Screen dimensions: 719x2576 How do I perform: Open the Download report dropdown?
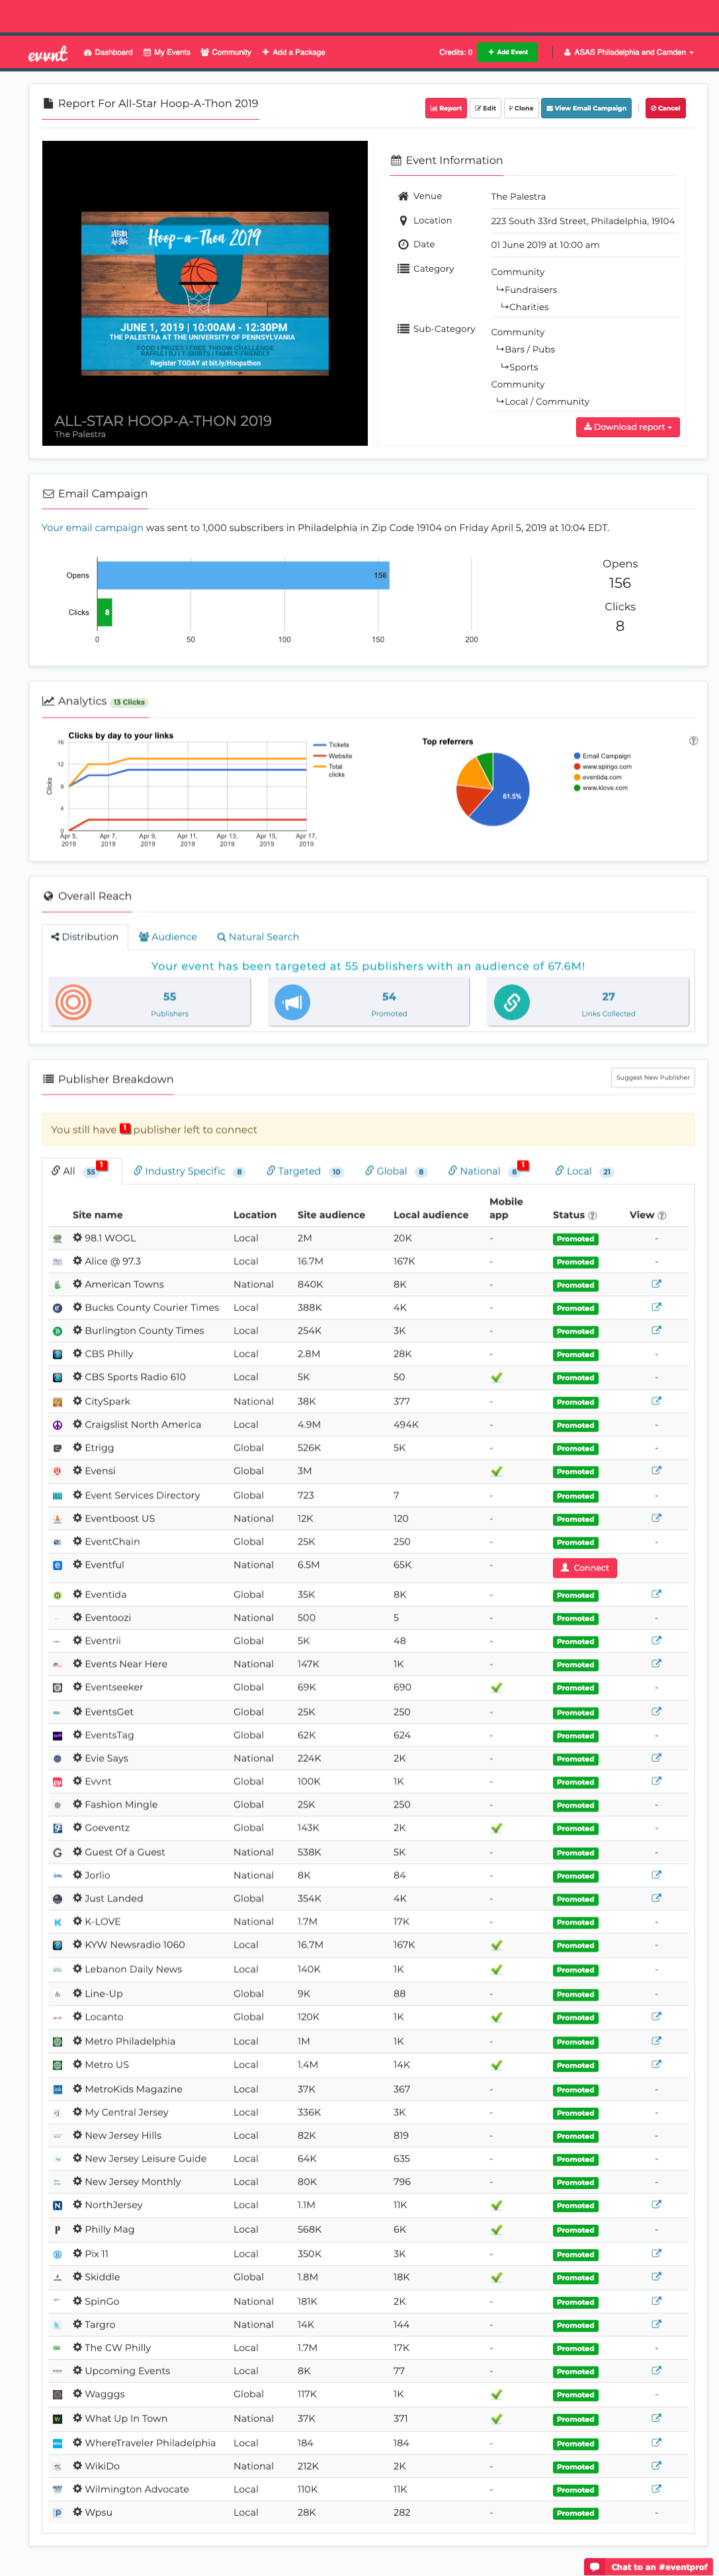click(627, 427)
